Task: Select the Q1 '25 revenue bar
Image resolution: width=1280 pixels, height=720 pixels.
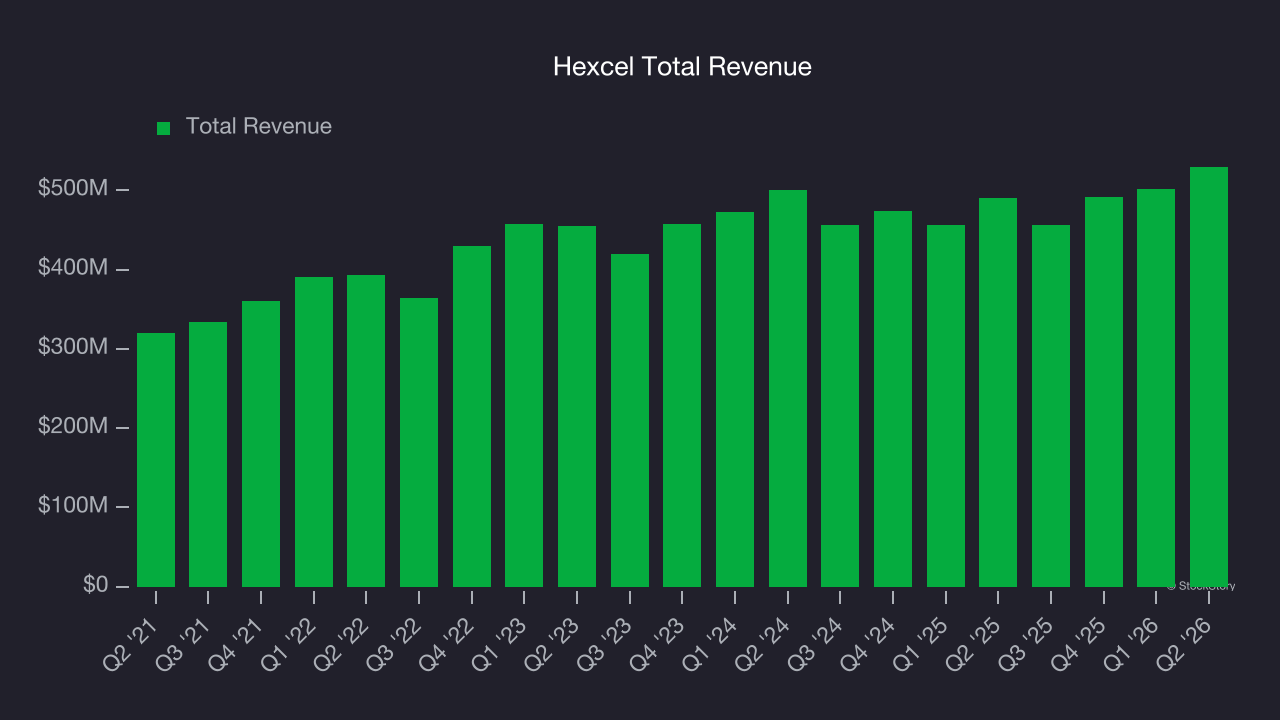Action: point(946,406)
